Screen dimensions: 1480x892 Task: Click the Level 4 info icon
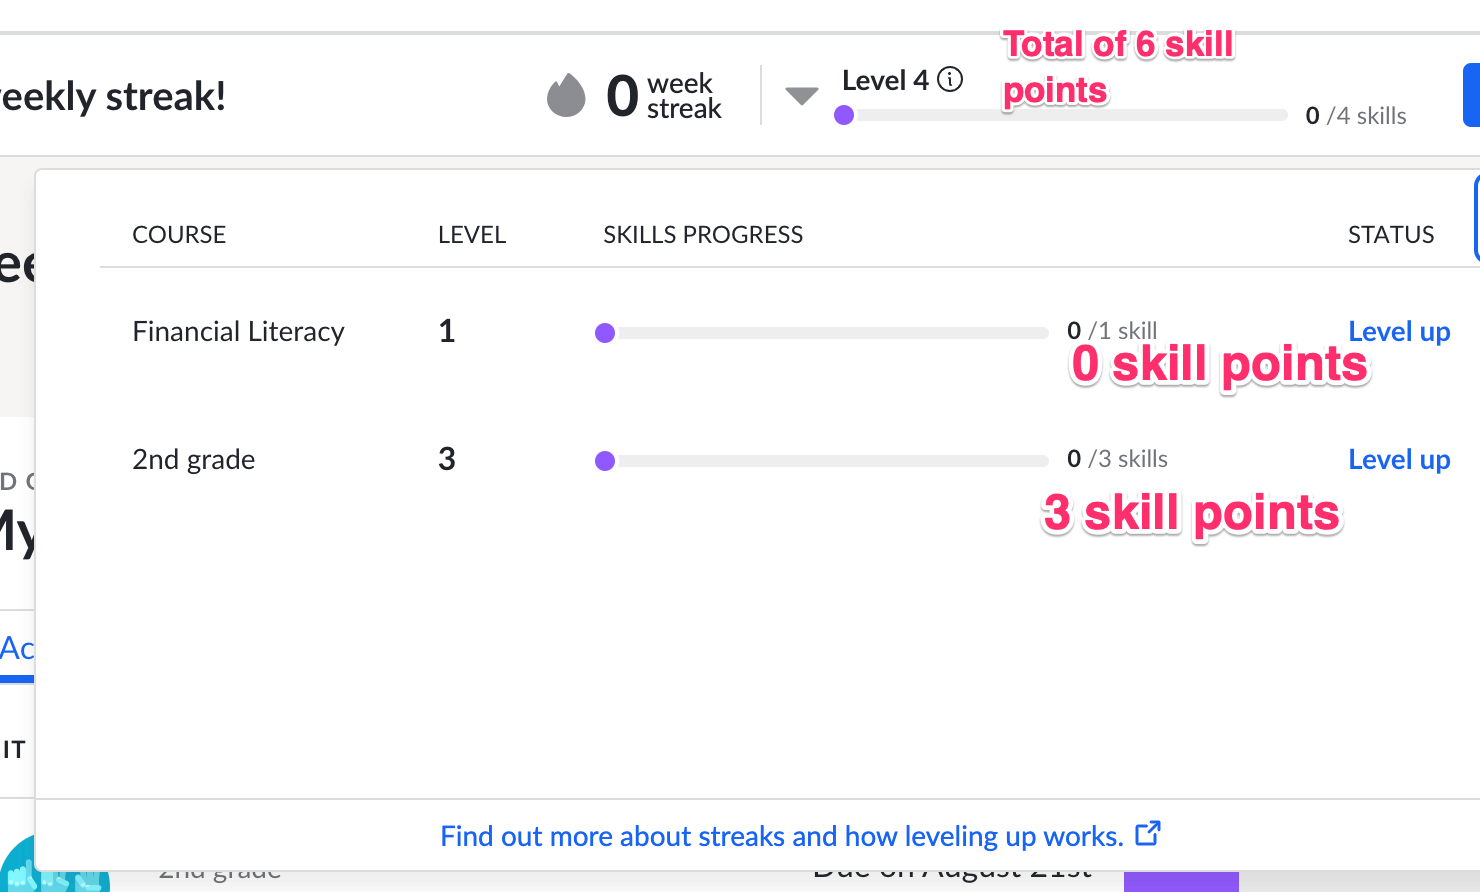[950, 79]
